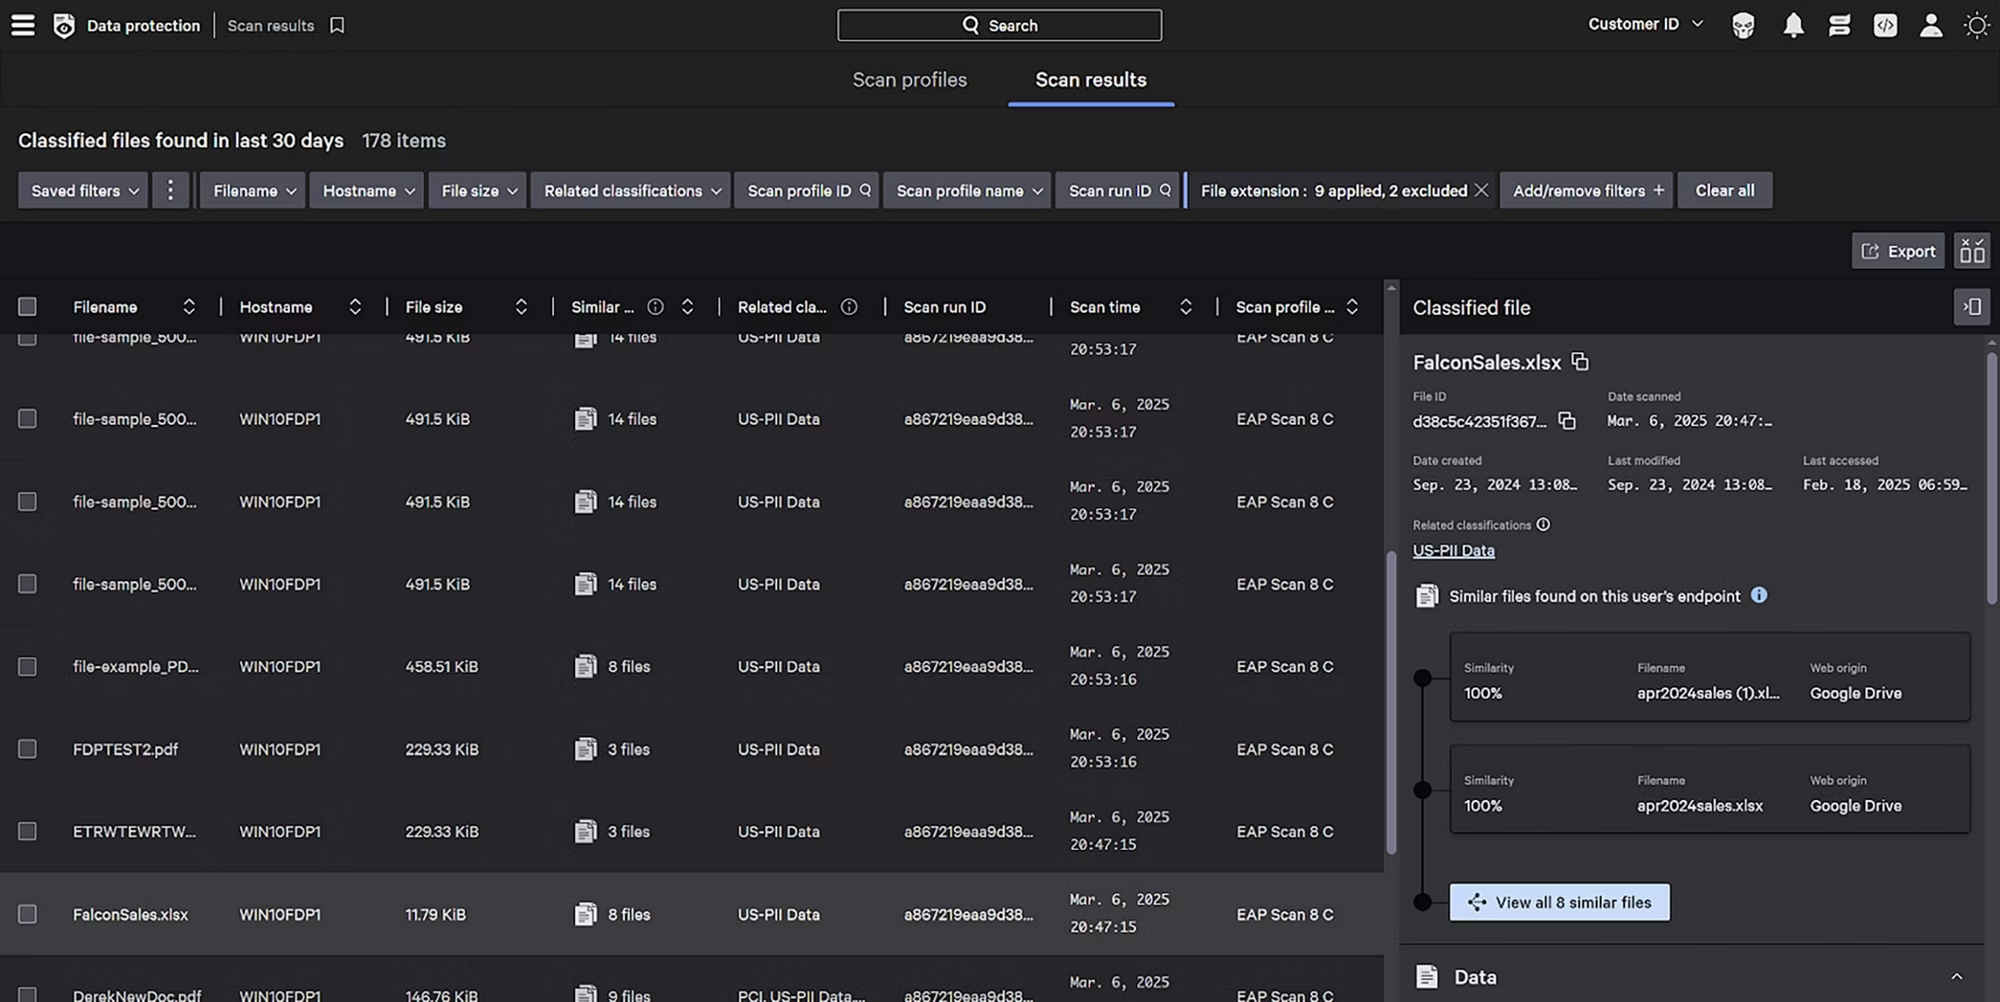
Task: Bookmark the Scan results page
Action: pyautogui.click(x=337, y=26)
